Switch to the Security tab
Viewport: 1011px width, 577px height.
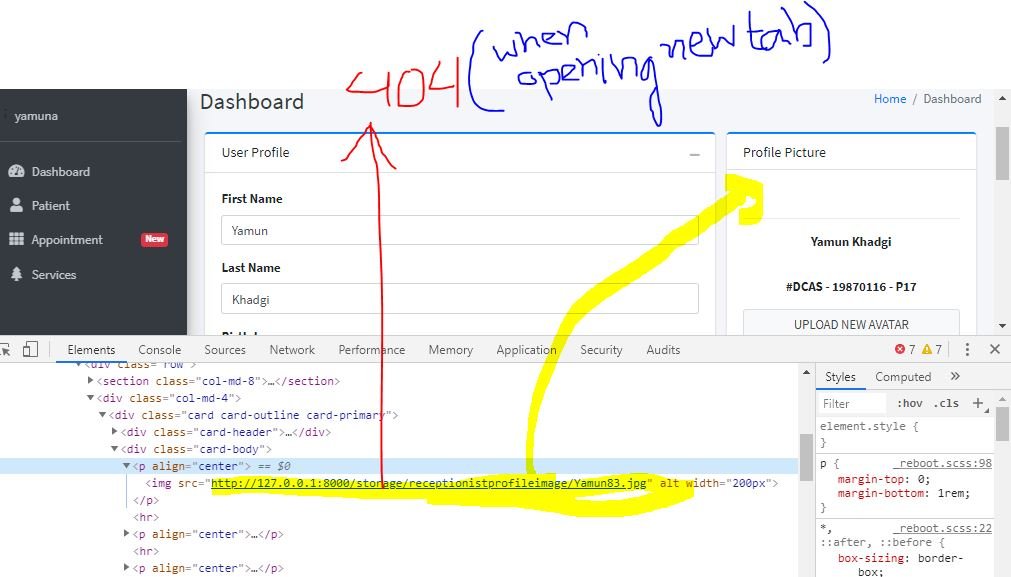[601, 349]
